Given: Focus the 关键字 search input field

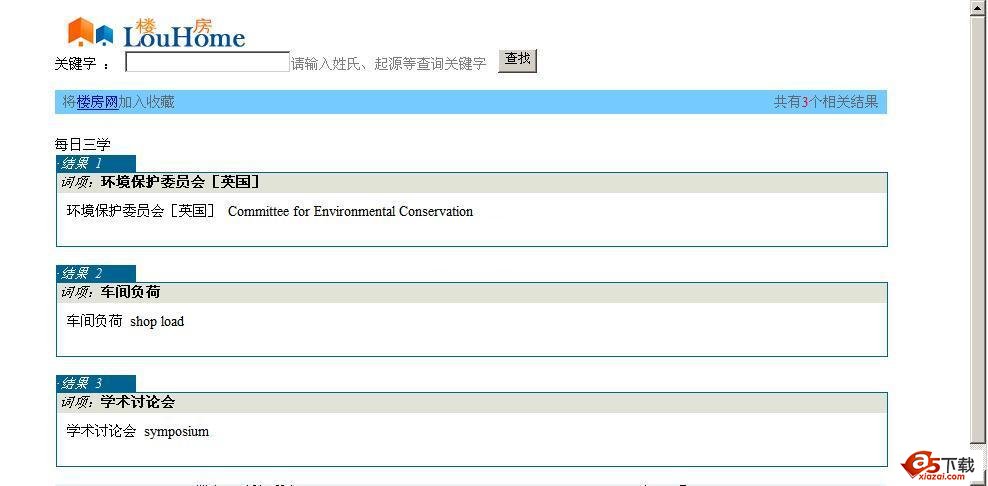Looking at the screenshot, I should tap(207, 62).
